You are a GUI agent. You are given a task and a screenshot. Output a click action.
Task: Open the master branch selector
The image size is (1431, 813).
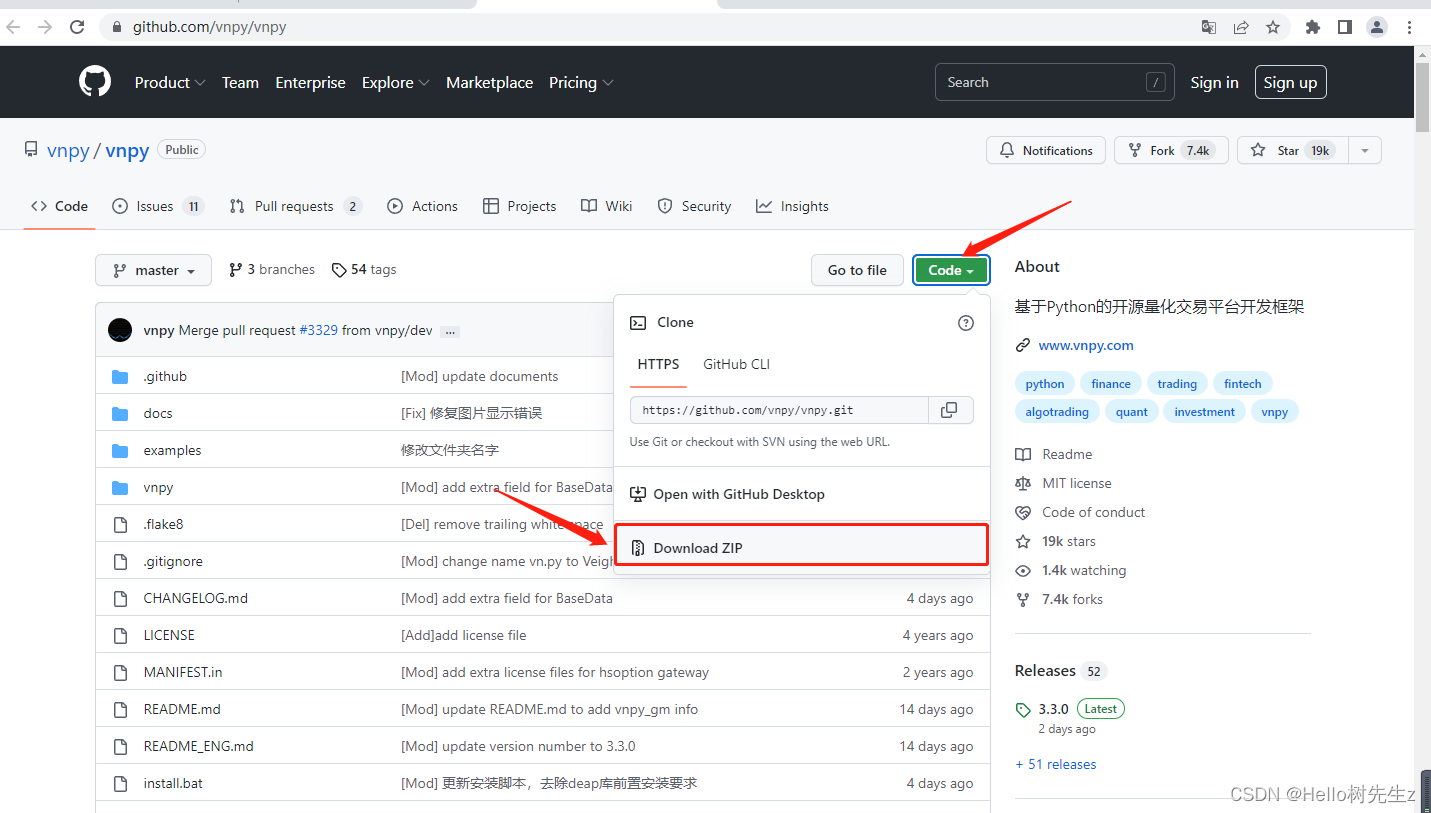point(153,270)
